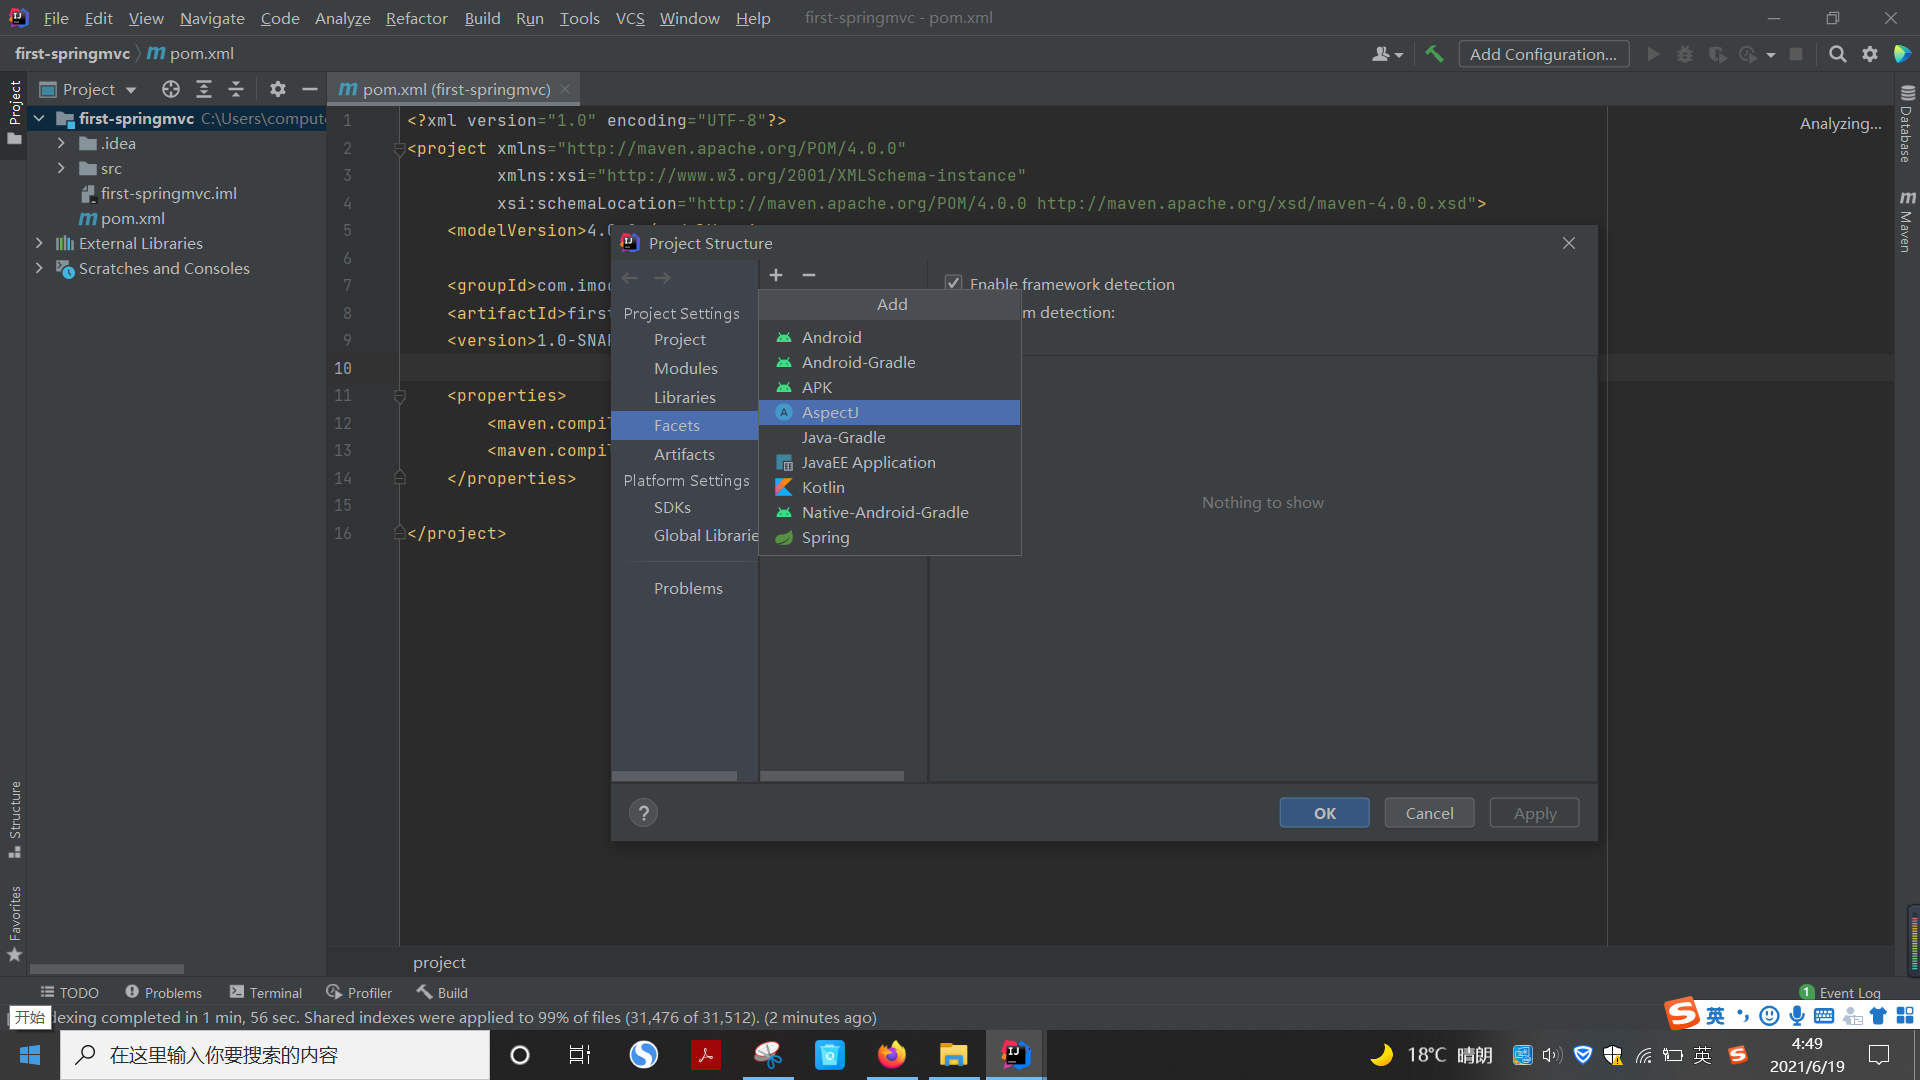The image size is (1920, 1080).
Task: Open help in the Project Structure dialog
Action: (x=644, y=813)
